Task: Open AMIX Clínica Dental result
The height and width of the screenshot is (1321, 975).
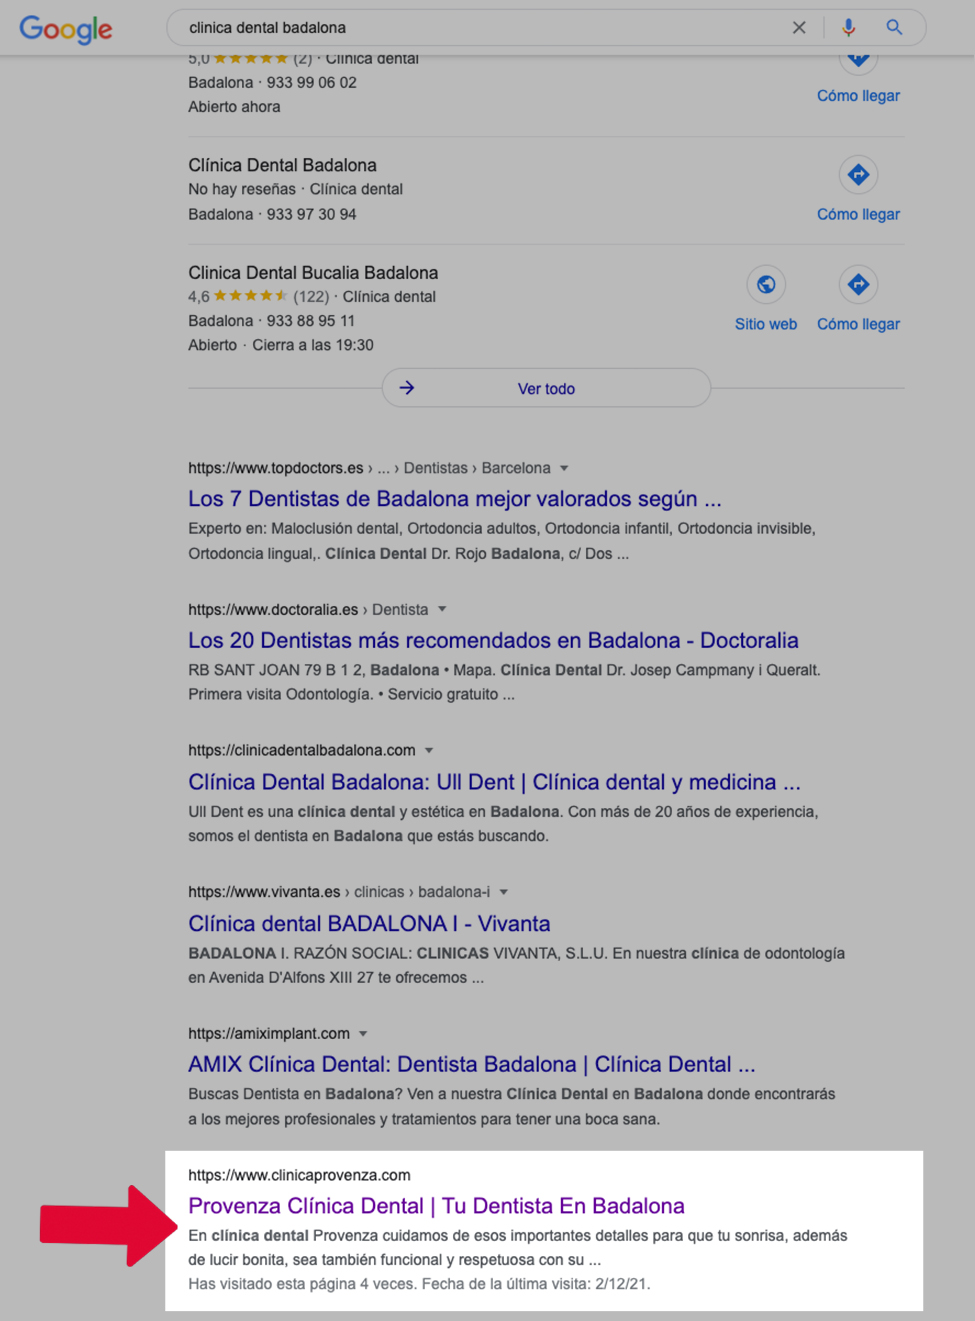Action: pyautogui.click(x=472, y=1064)
